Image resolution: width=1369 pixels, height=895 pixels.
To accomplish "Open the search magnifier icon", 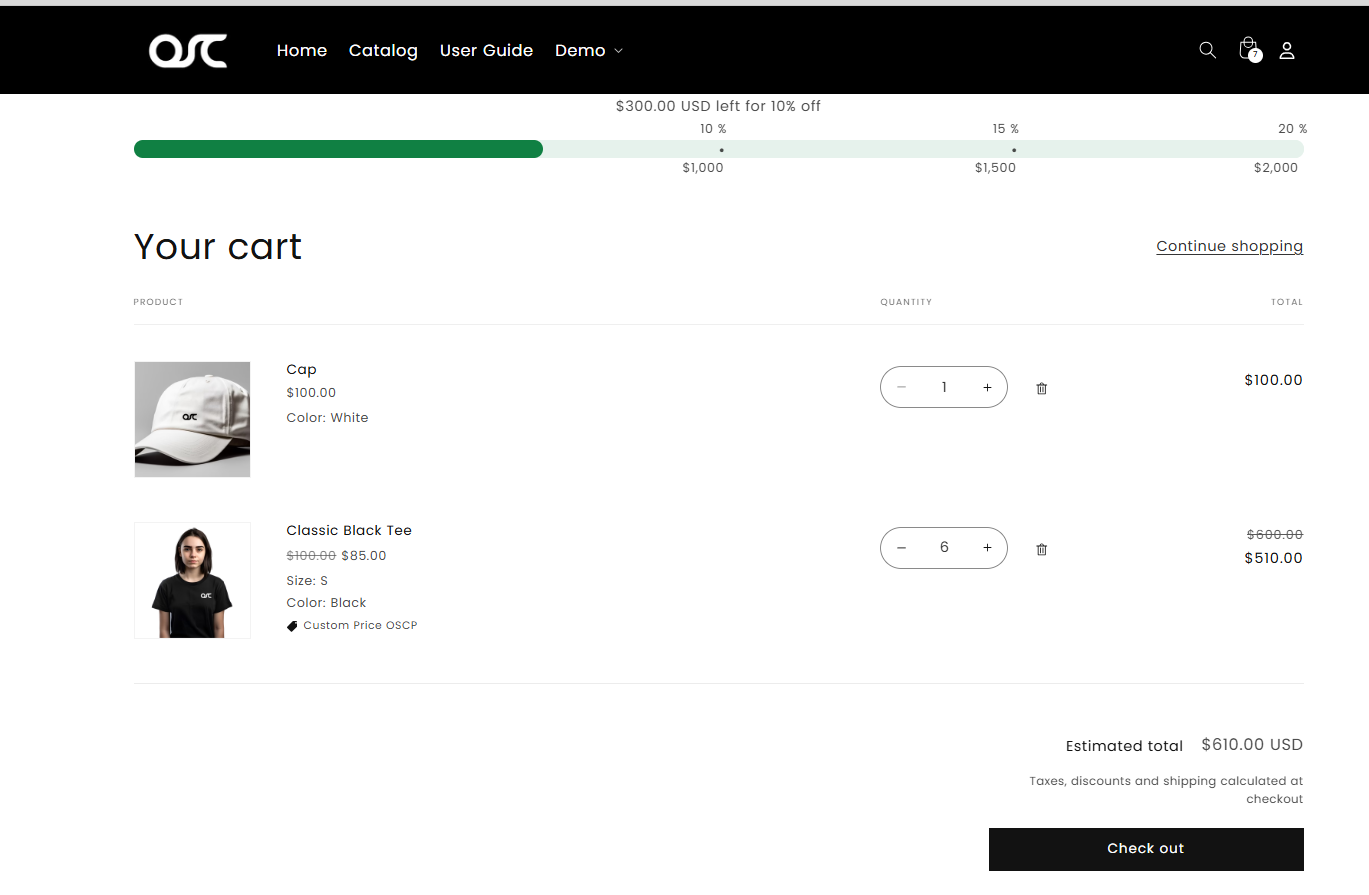I will [1207, 50].
